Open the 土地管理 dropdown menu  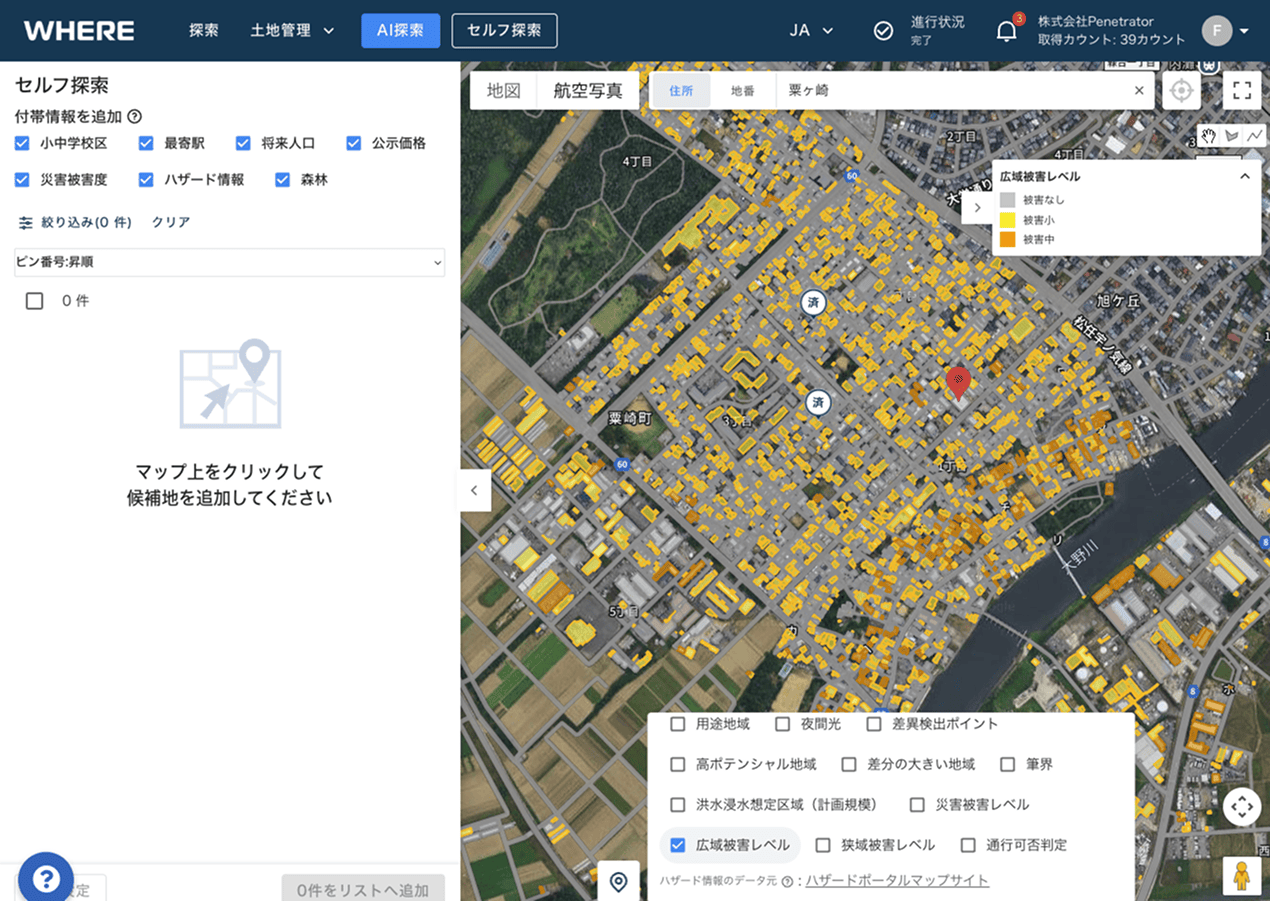(292, 31)
